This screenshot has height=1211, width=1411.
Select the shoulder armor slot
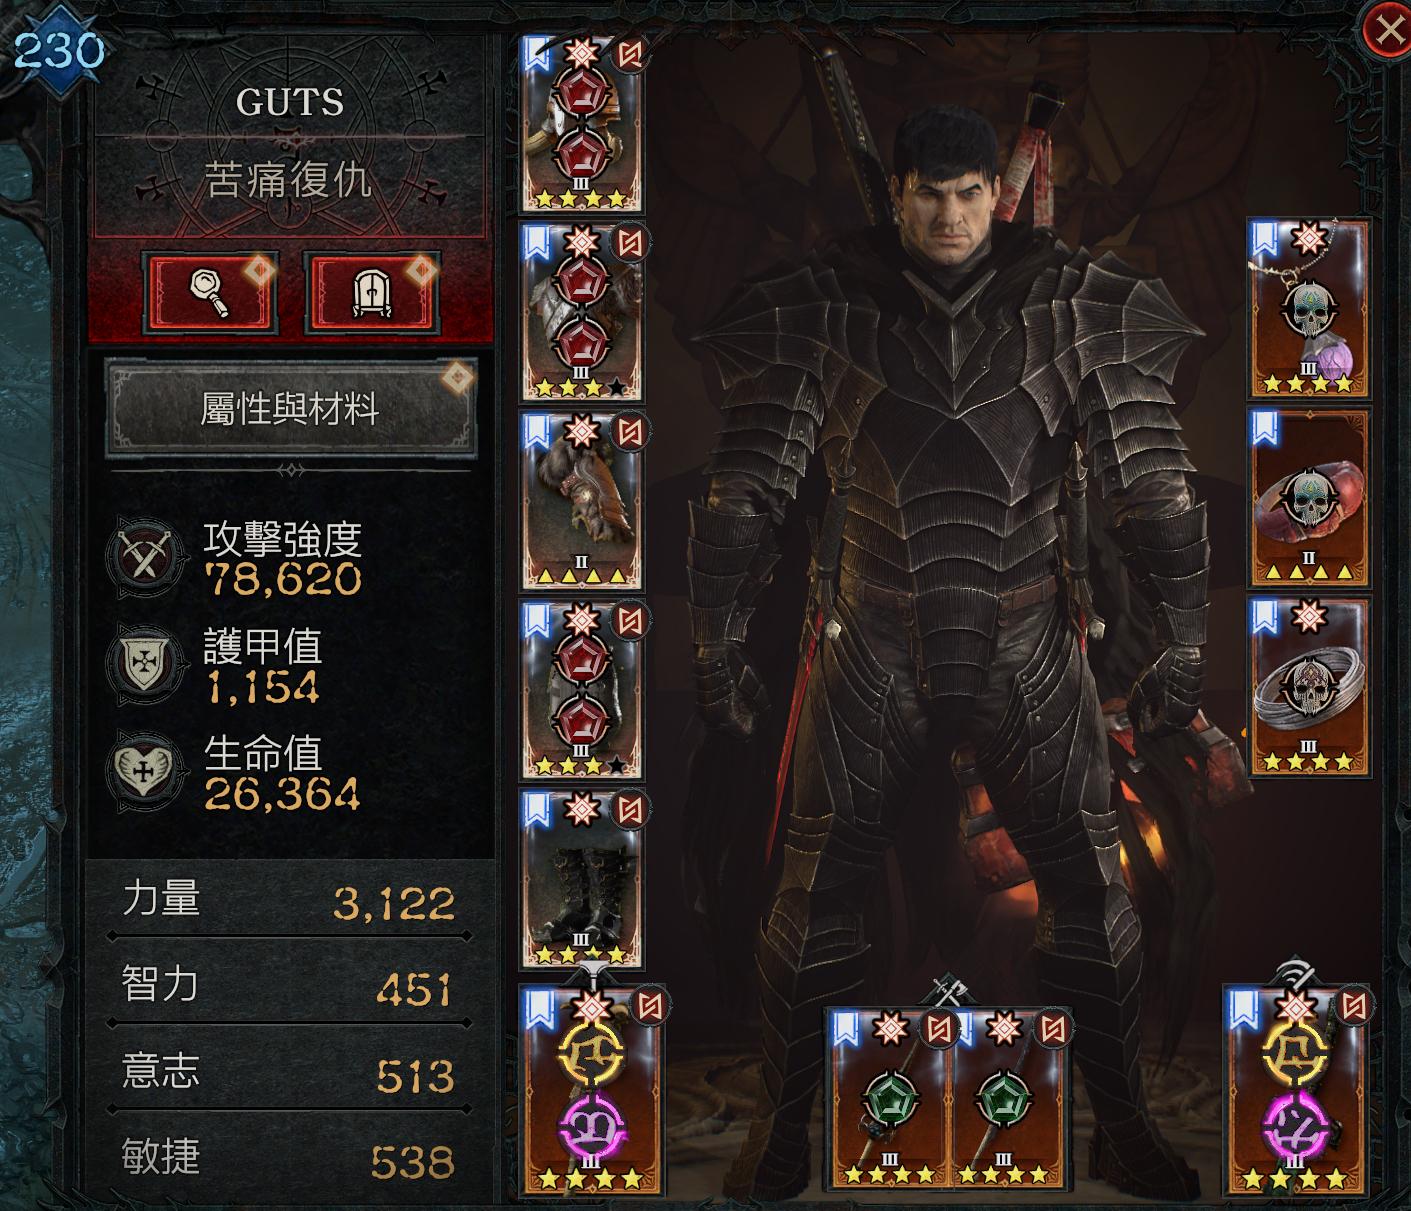582,312
